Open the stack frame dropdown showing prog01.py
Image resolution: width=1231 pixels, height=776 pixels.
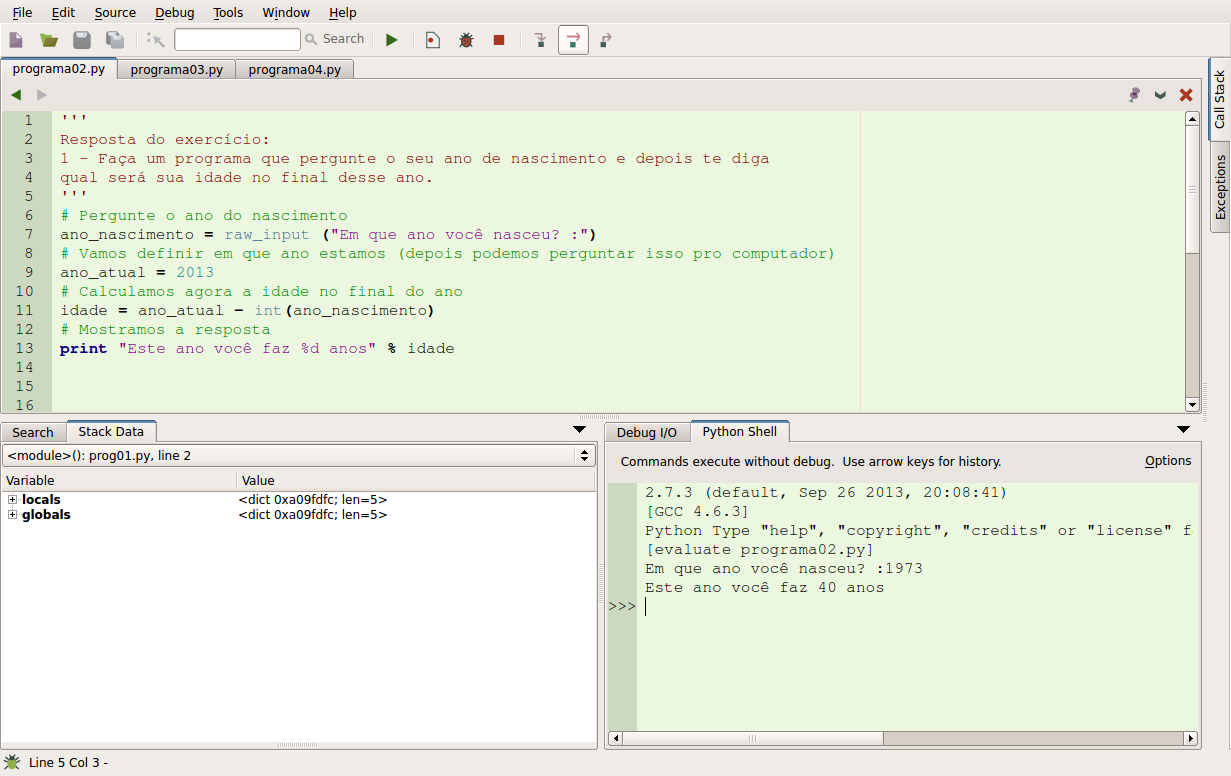pyautogui.click(x=583, y=455)
